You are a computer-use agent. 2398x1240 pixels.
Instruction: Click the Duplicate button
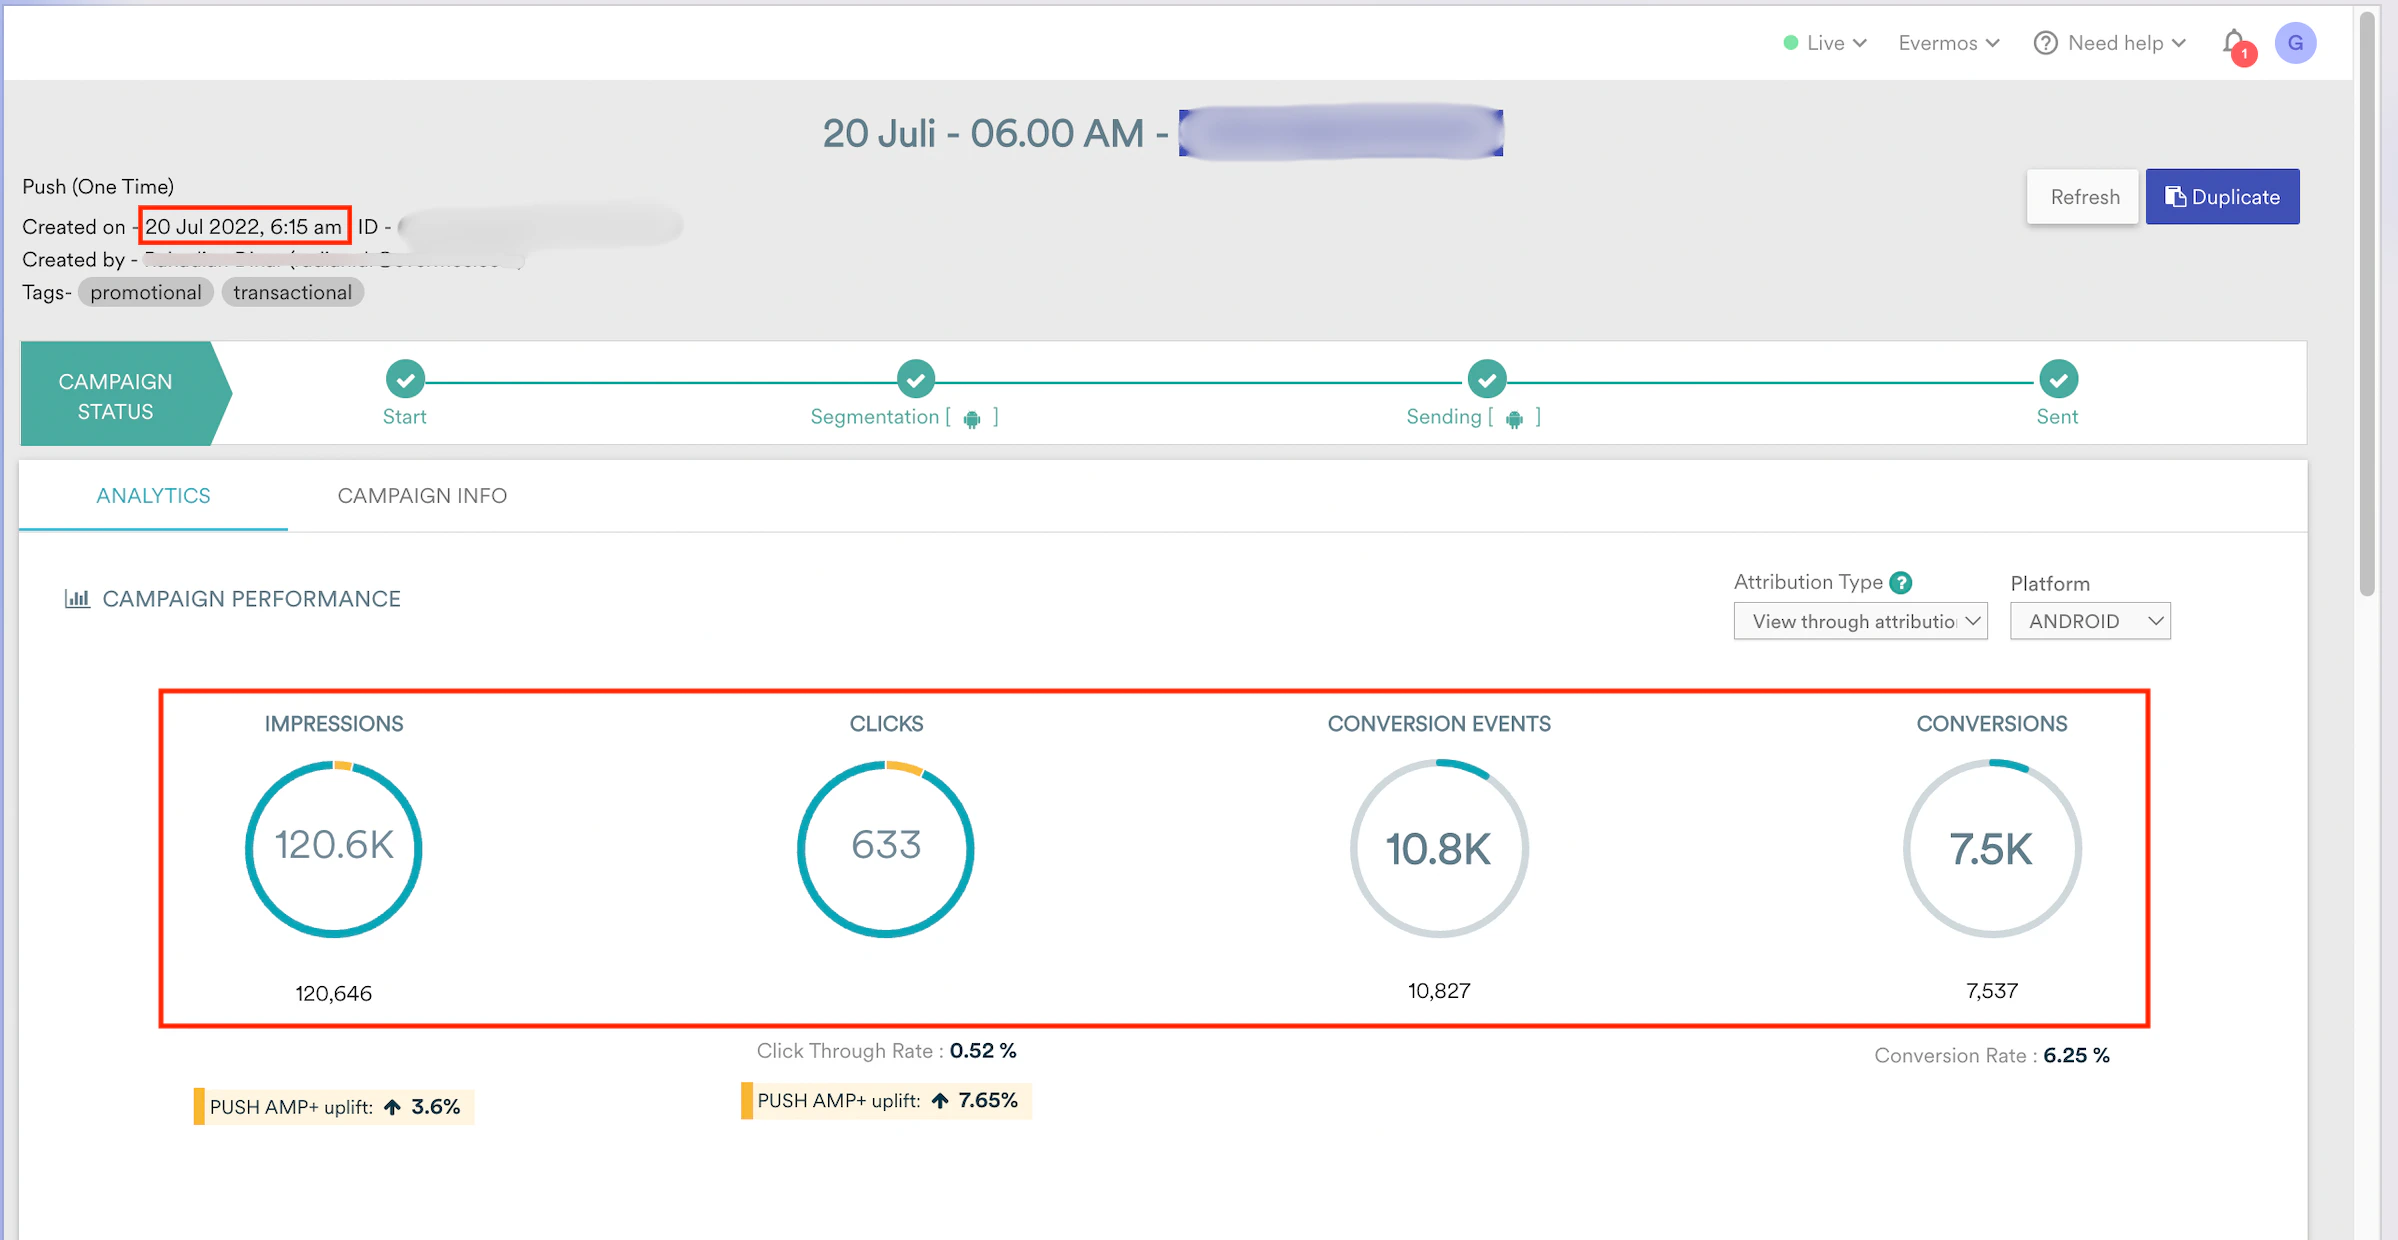point(2222,197)
